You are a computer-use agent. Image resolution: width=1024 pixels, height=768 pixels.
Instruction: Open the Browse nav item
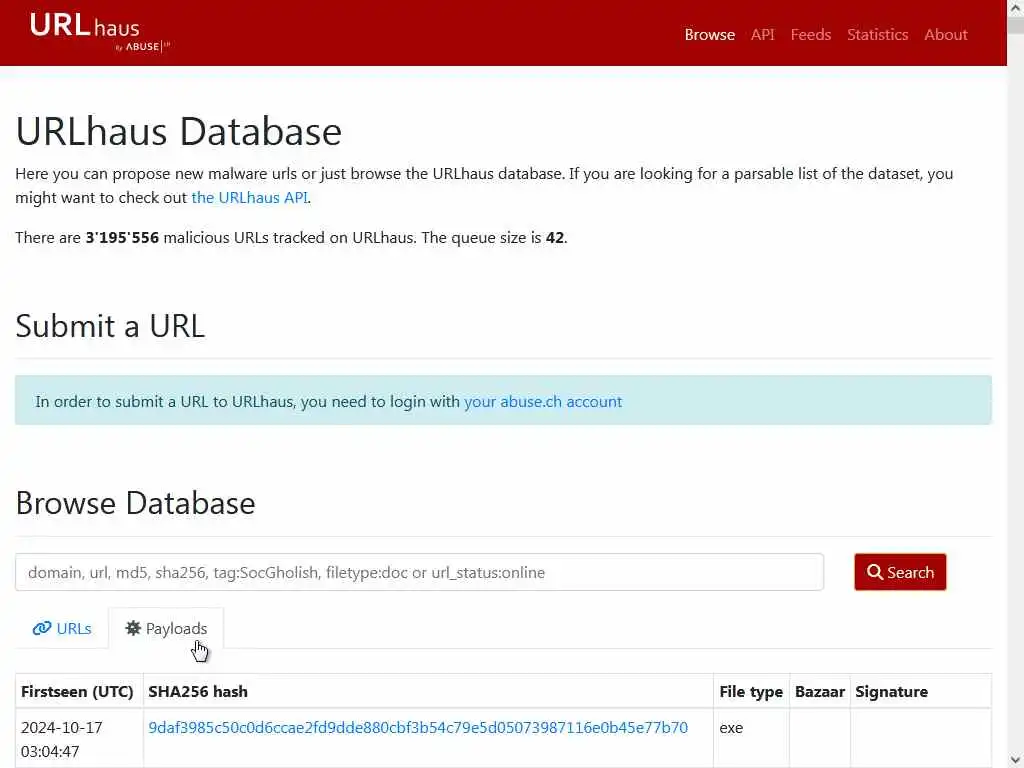coord(709,35)
